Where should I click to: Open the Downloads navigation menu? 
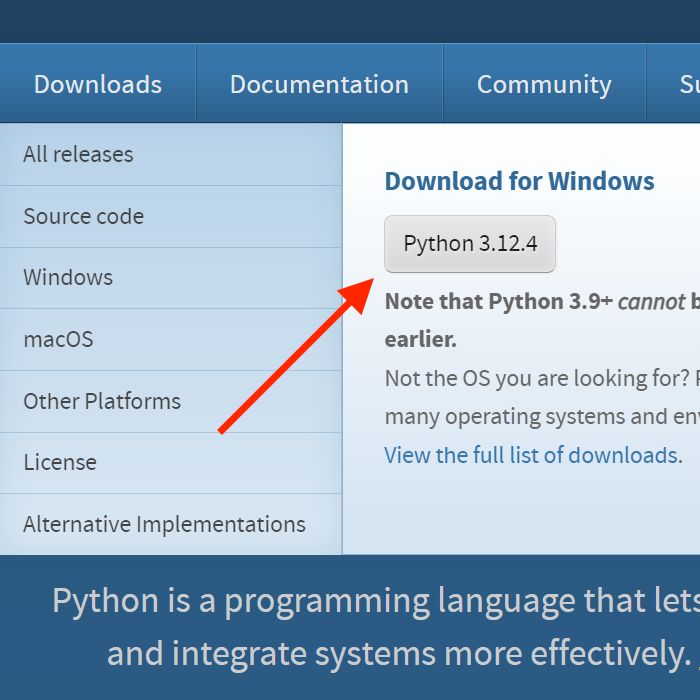98,84
